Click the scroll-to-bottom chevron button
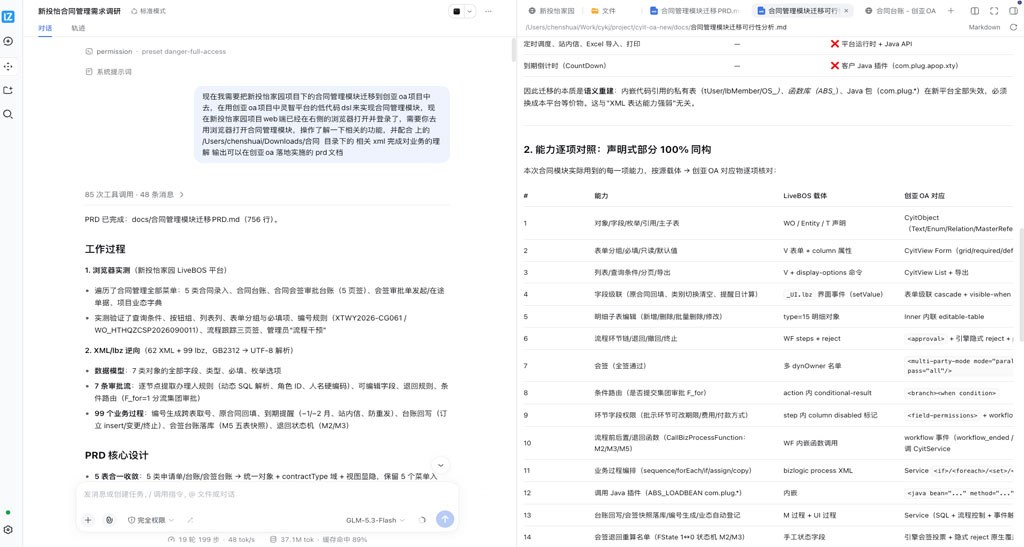Viewport: 1024px width, 547px height. [x=441, y=465]
